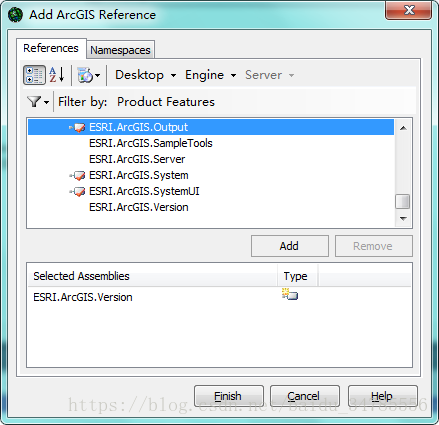Viewport: 439px width, 425px height.
Task: Click the Finish button
Action: pyautogui.click(x=228, y=396)
